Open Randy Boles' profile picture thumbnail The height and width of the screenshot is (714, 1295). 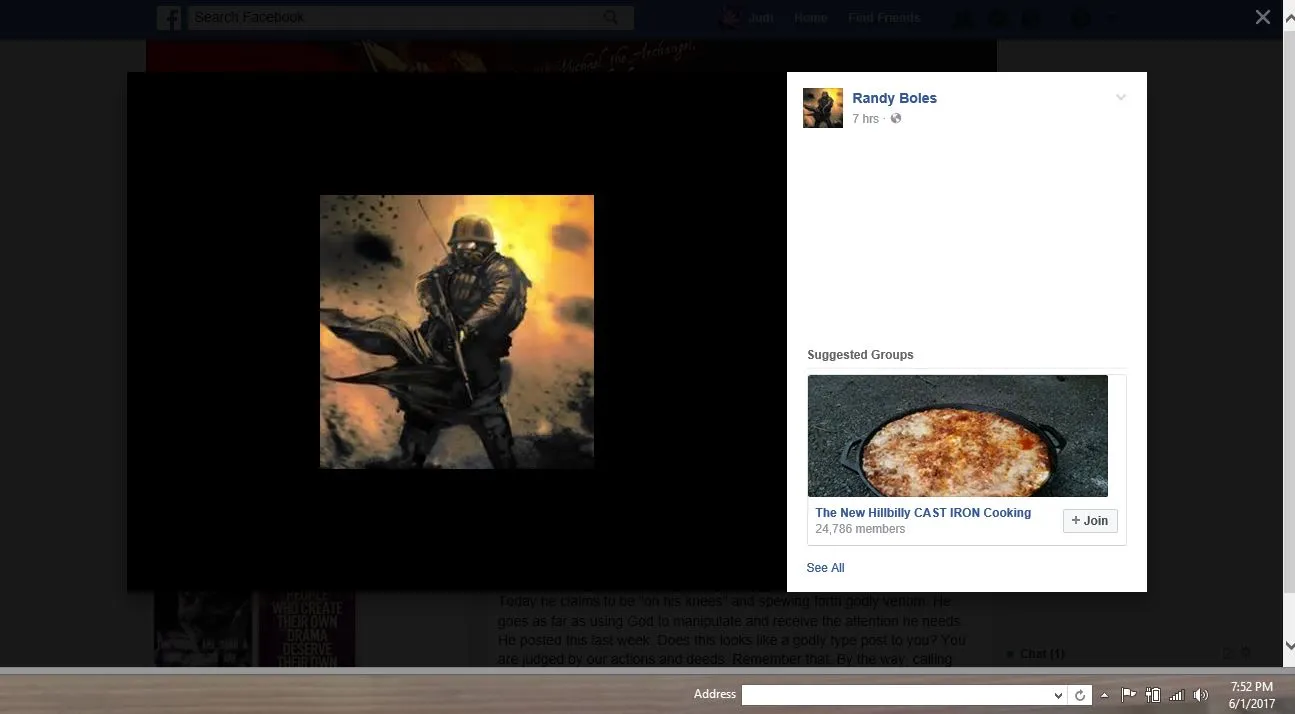822,108
